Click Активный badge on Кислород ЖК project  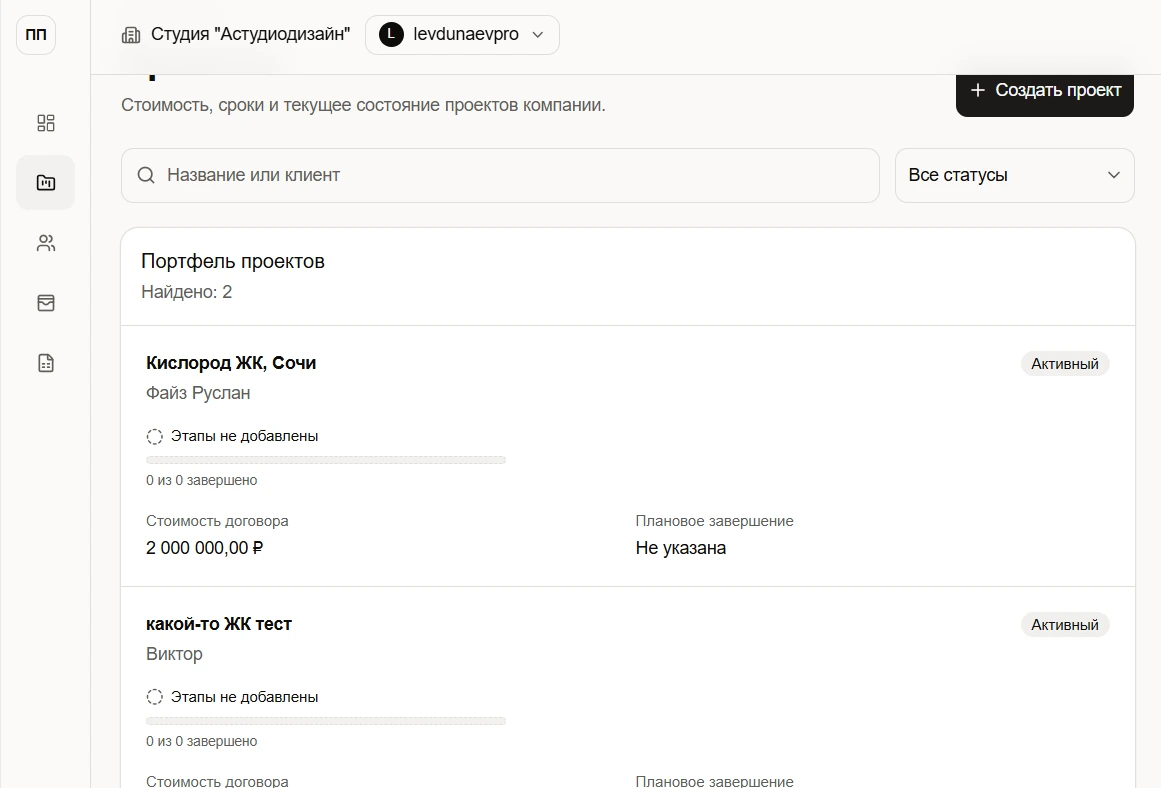pos(1065,364)
